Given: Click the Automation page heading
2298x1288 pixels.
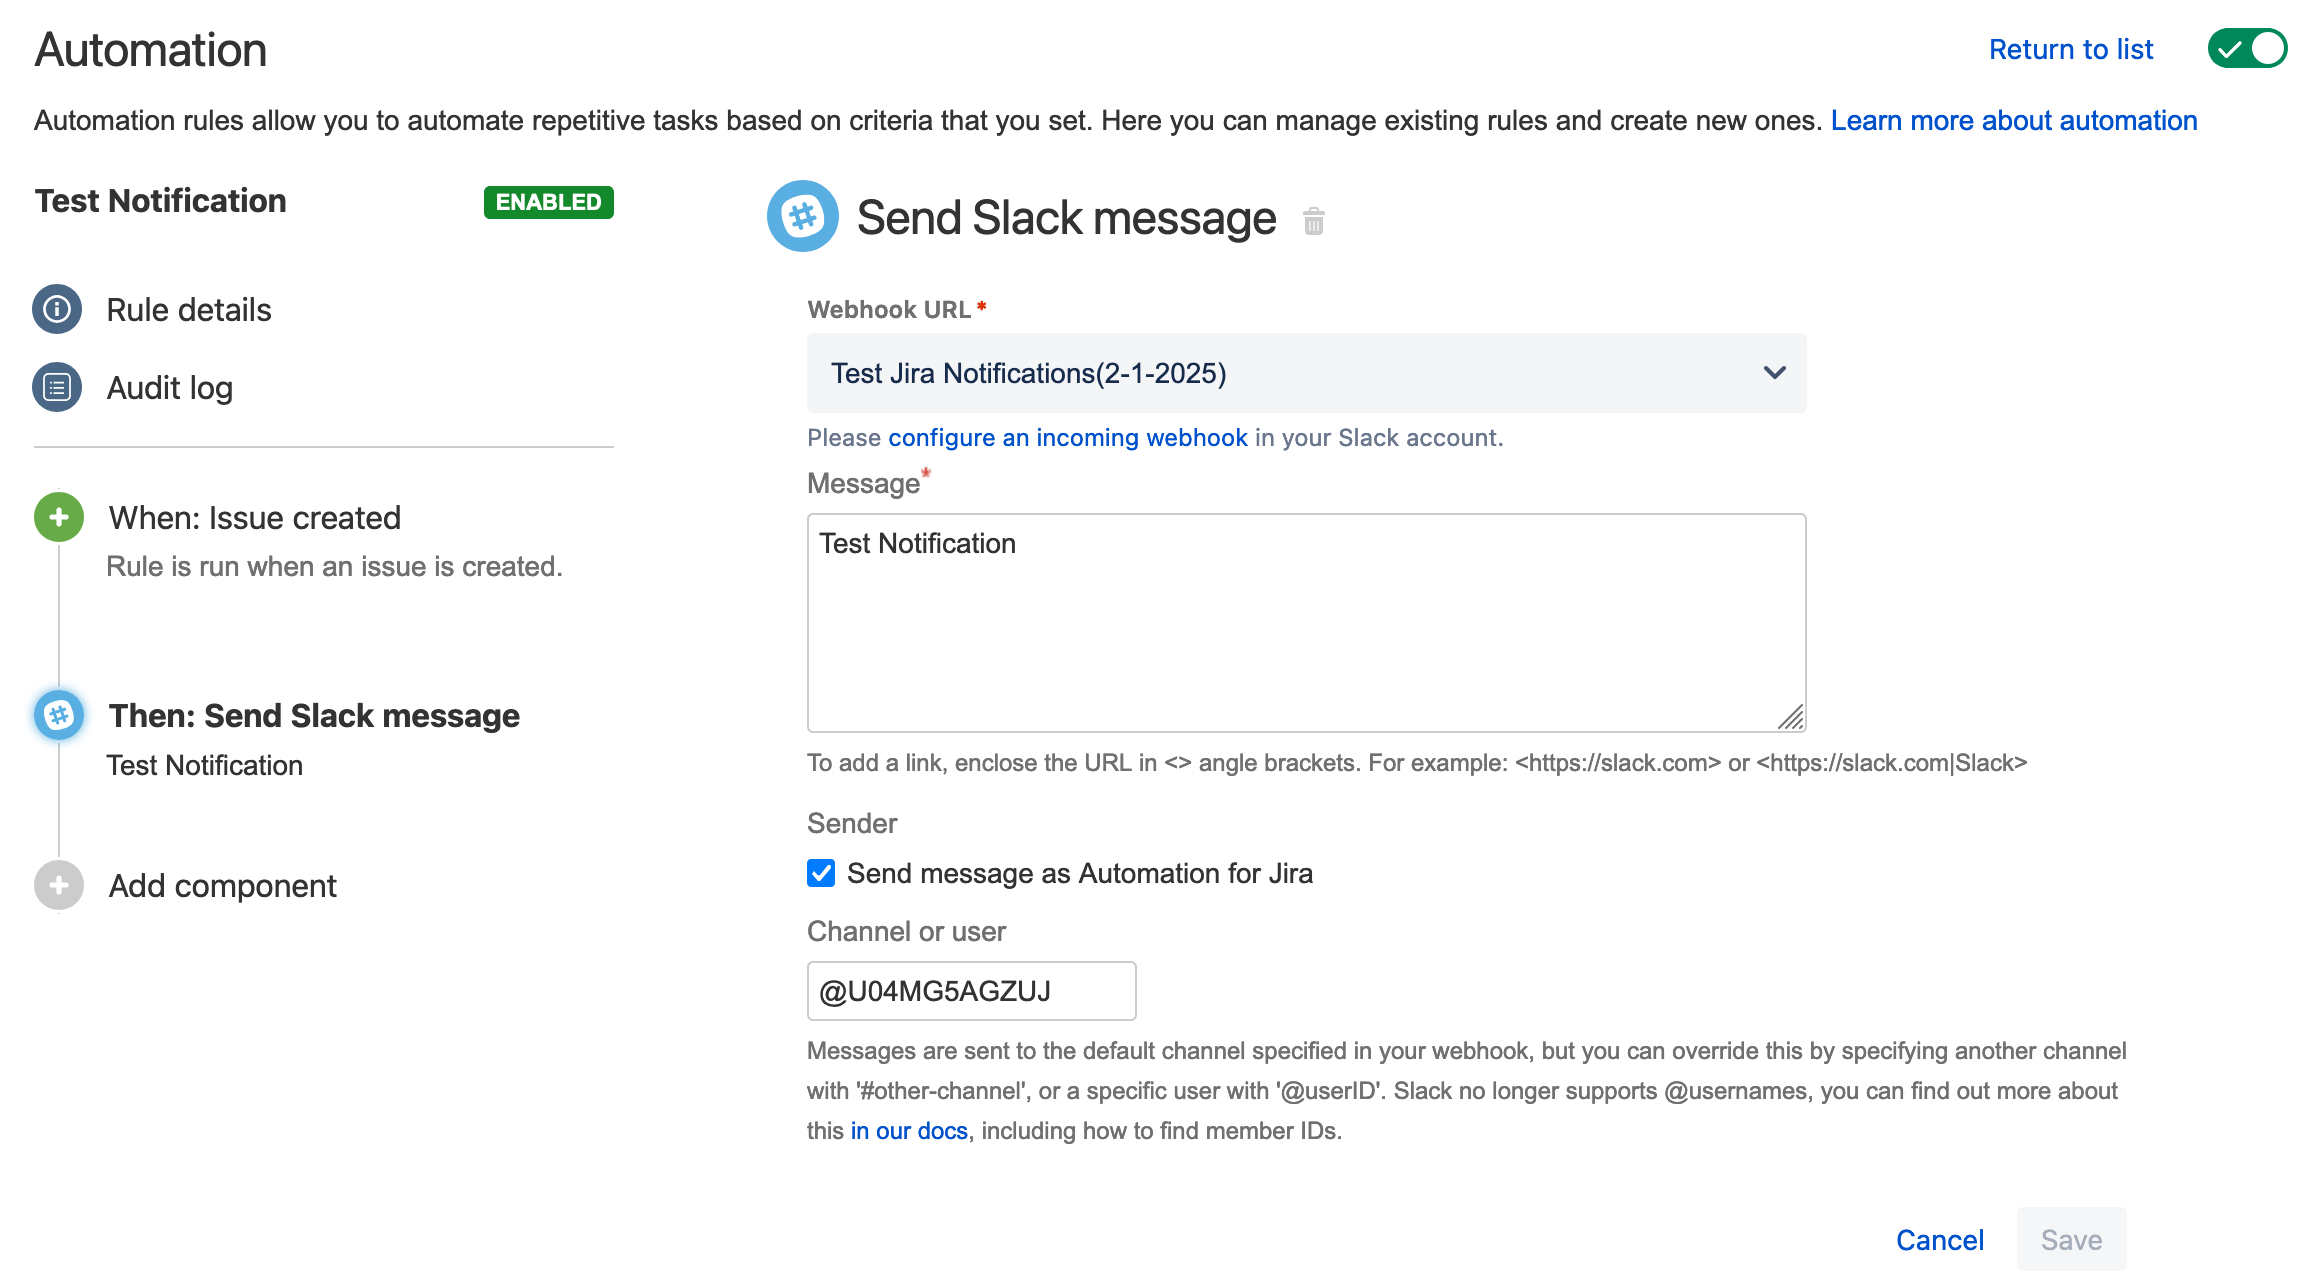Looking at the screenshot, I should [151, 50].
